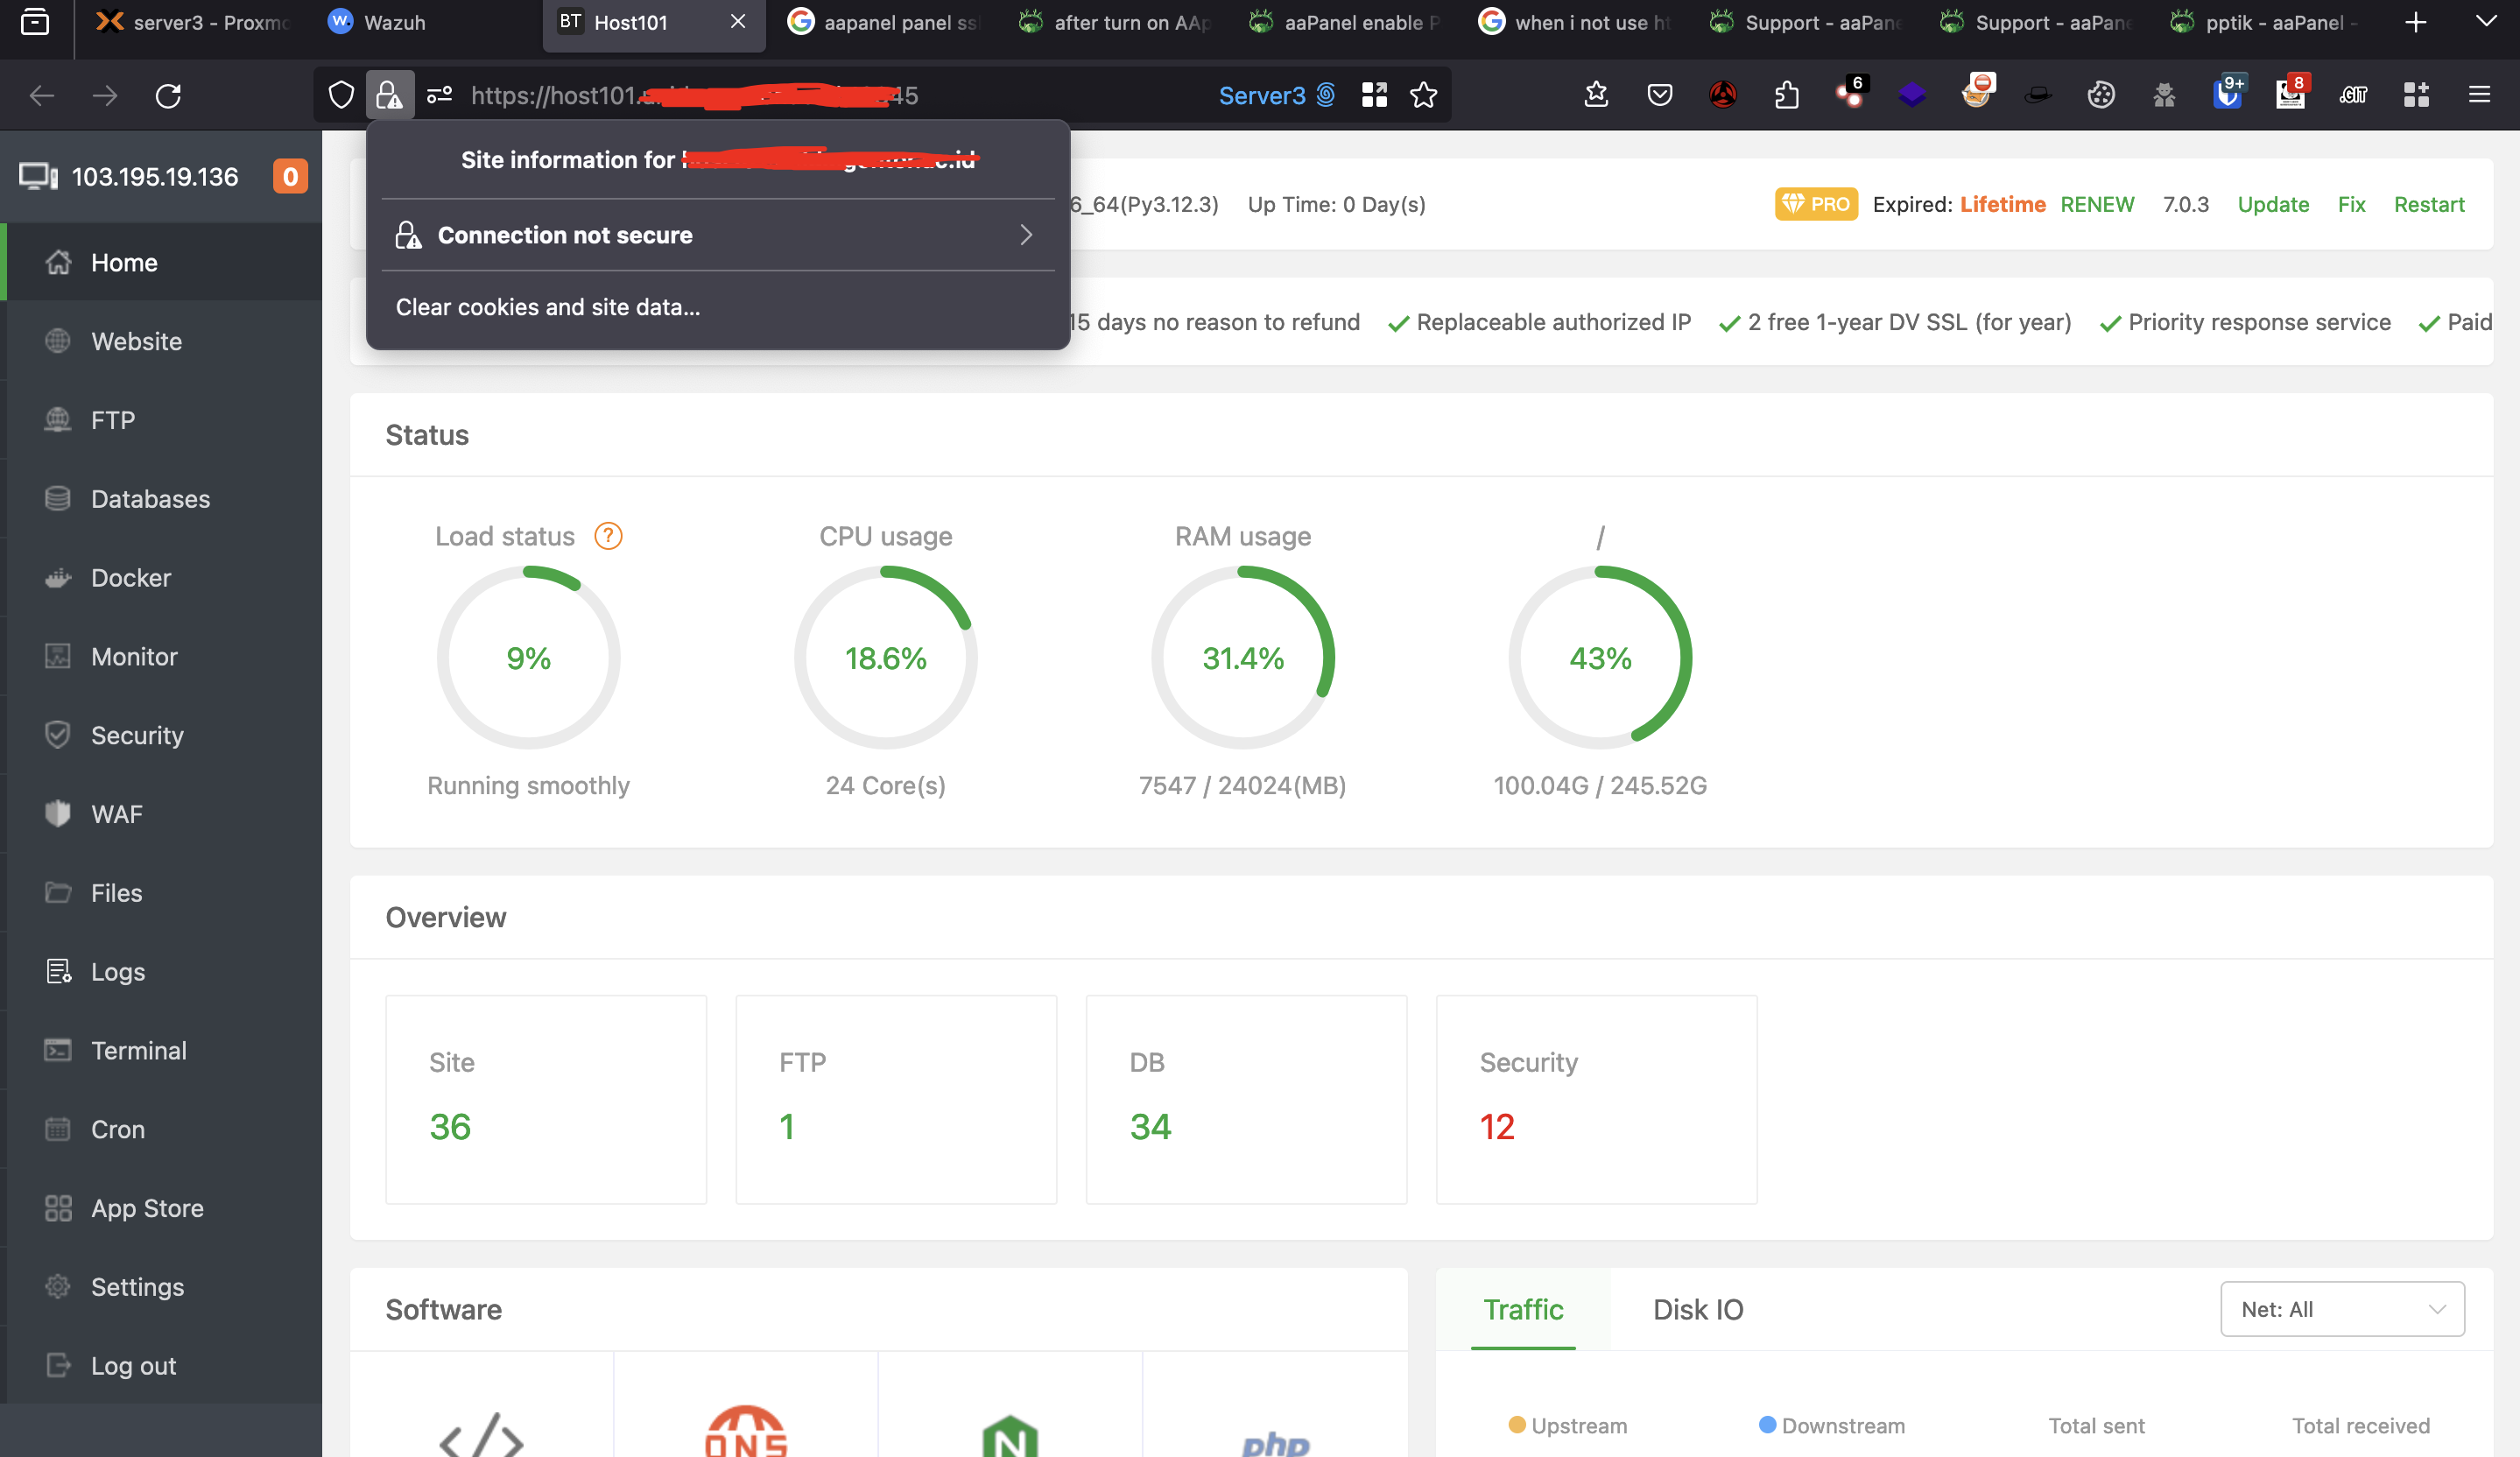The height and width of the screenshot is (1457, 2520).
Task: Open the Net: All dropdown
Action: 2341,1309
